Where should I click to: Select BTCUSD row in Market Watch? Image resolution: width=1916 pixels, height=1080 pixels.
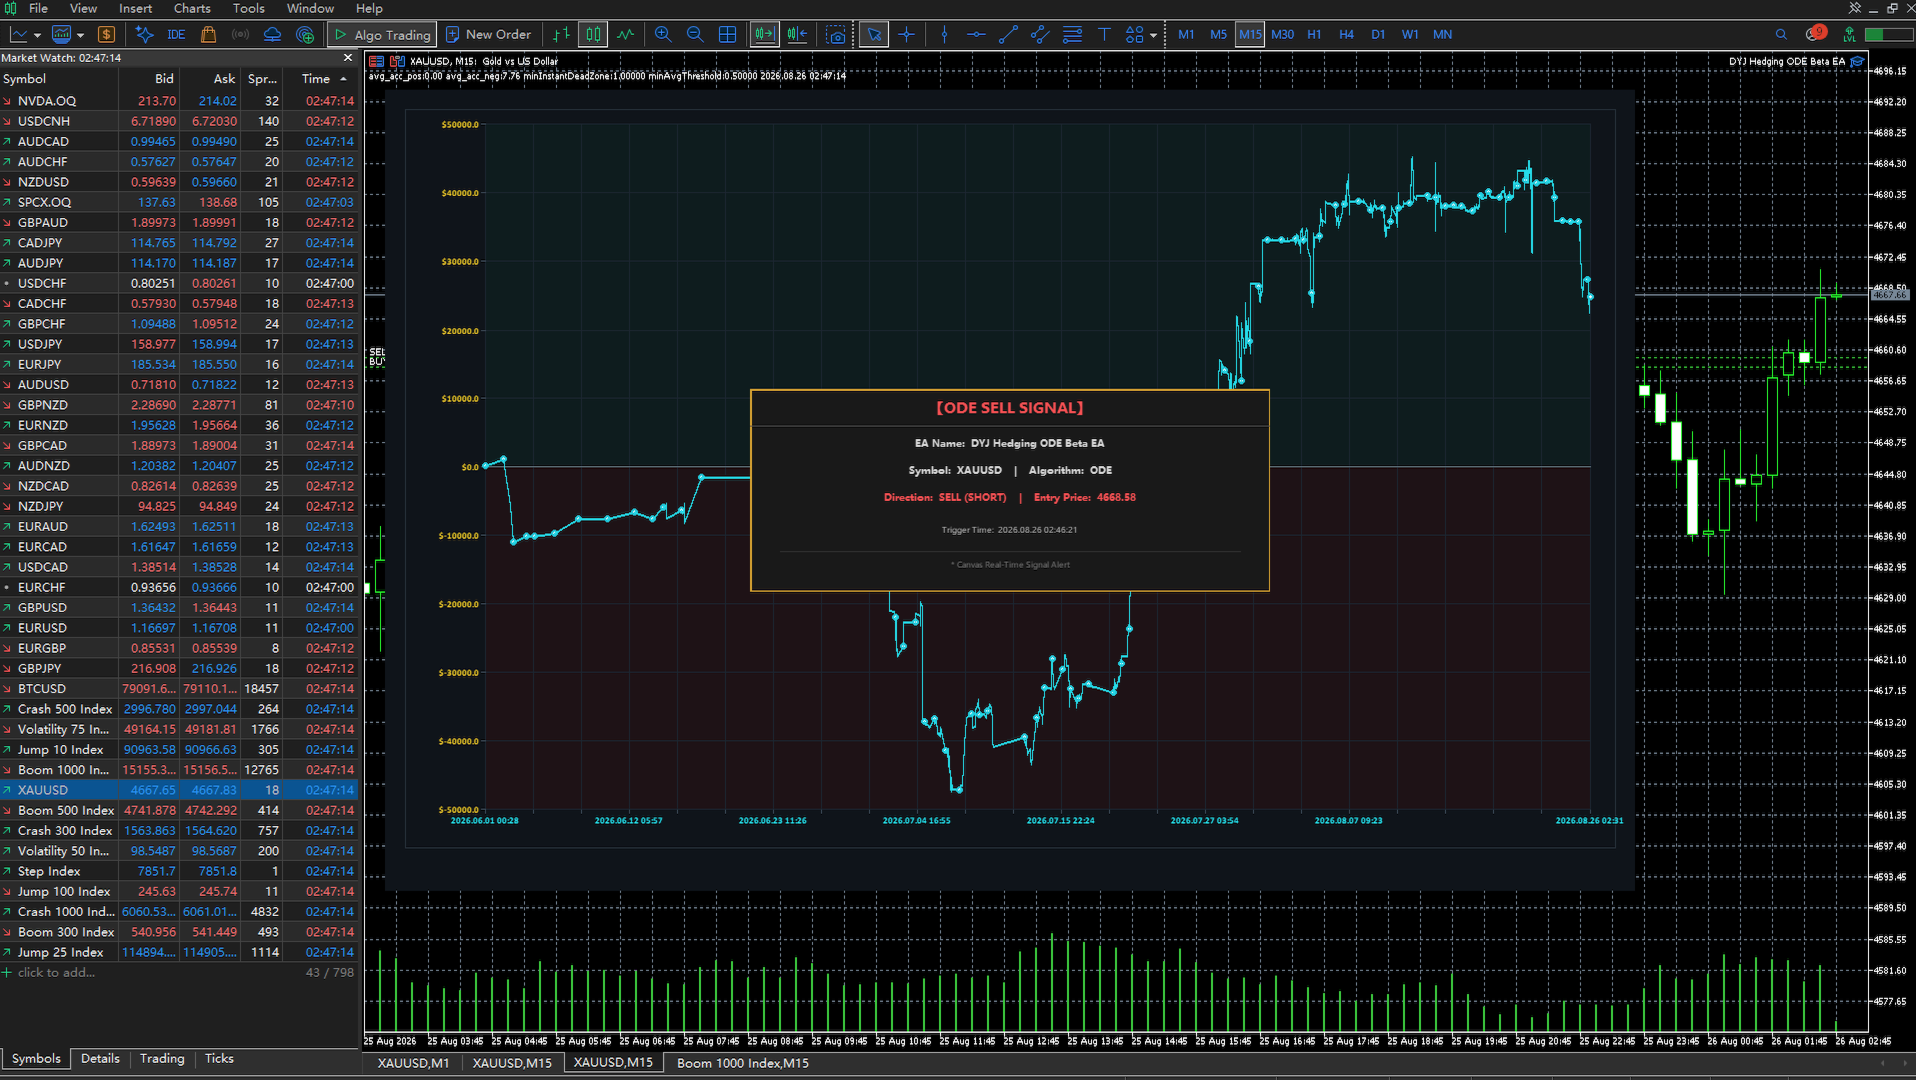[180, 689]
